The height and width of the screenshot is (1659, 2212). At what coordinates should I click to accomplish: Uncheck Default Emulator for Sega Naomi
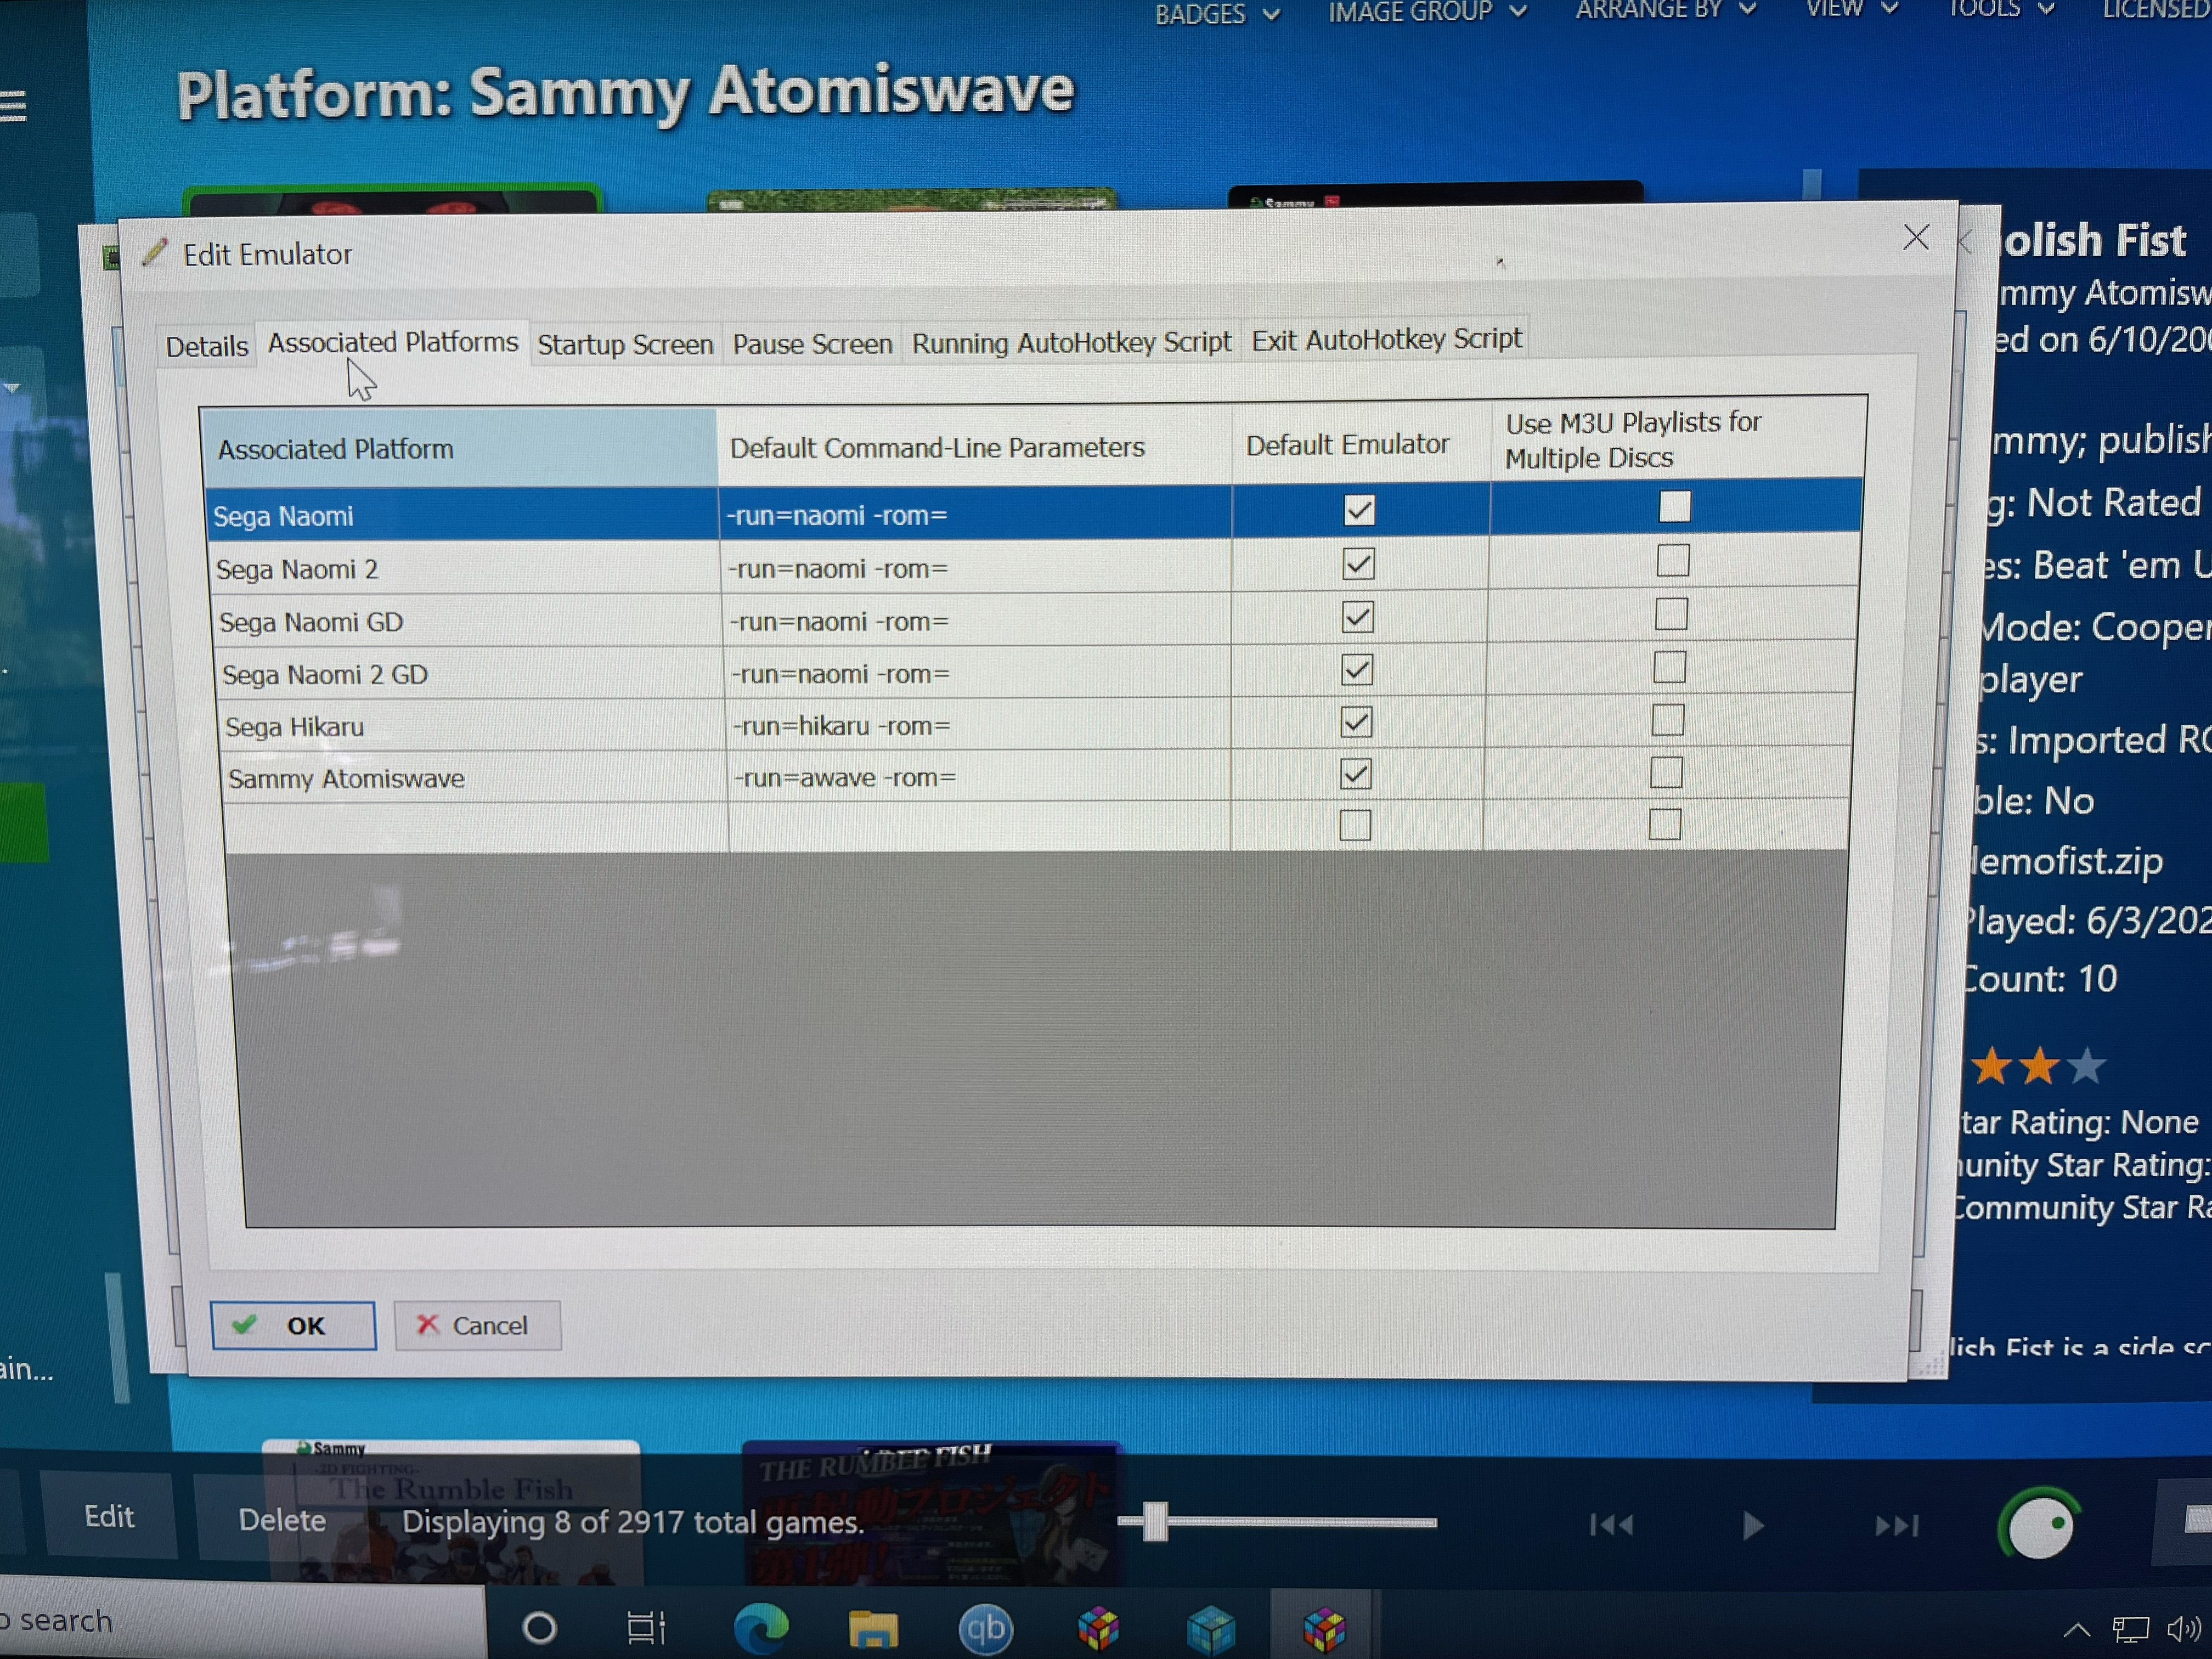[1358, 510]
